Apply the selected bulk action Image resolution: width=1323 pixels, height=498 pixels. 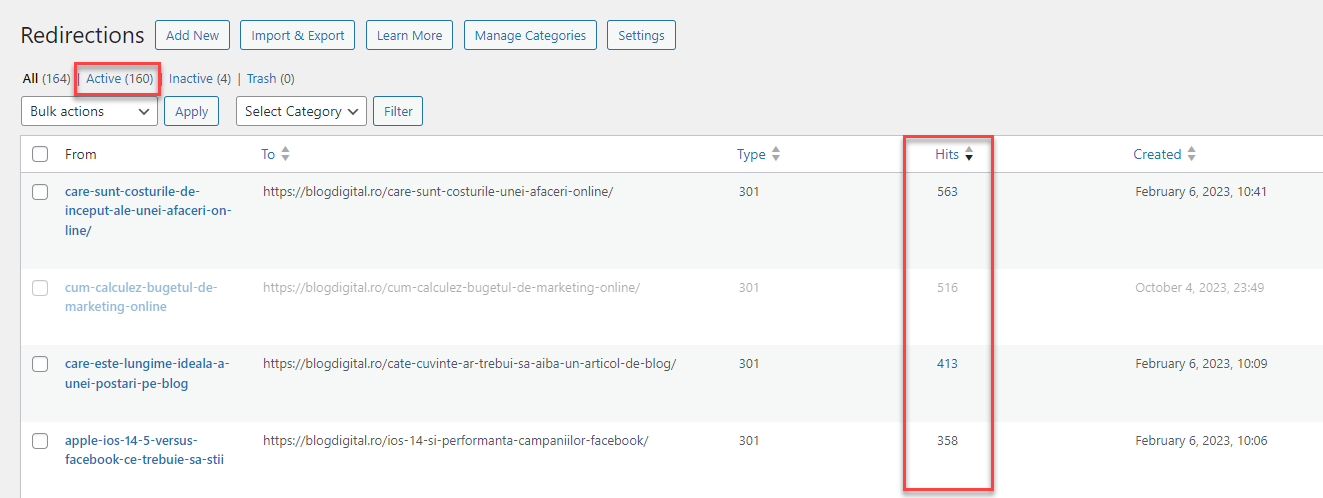point(191,111)
